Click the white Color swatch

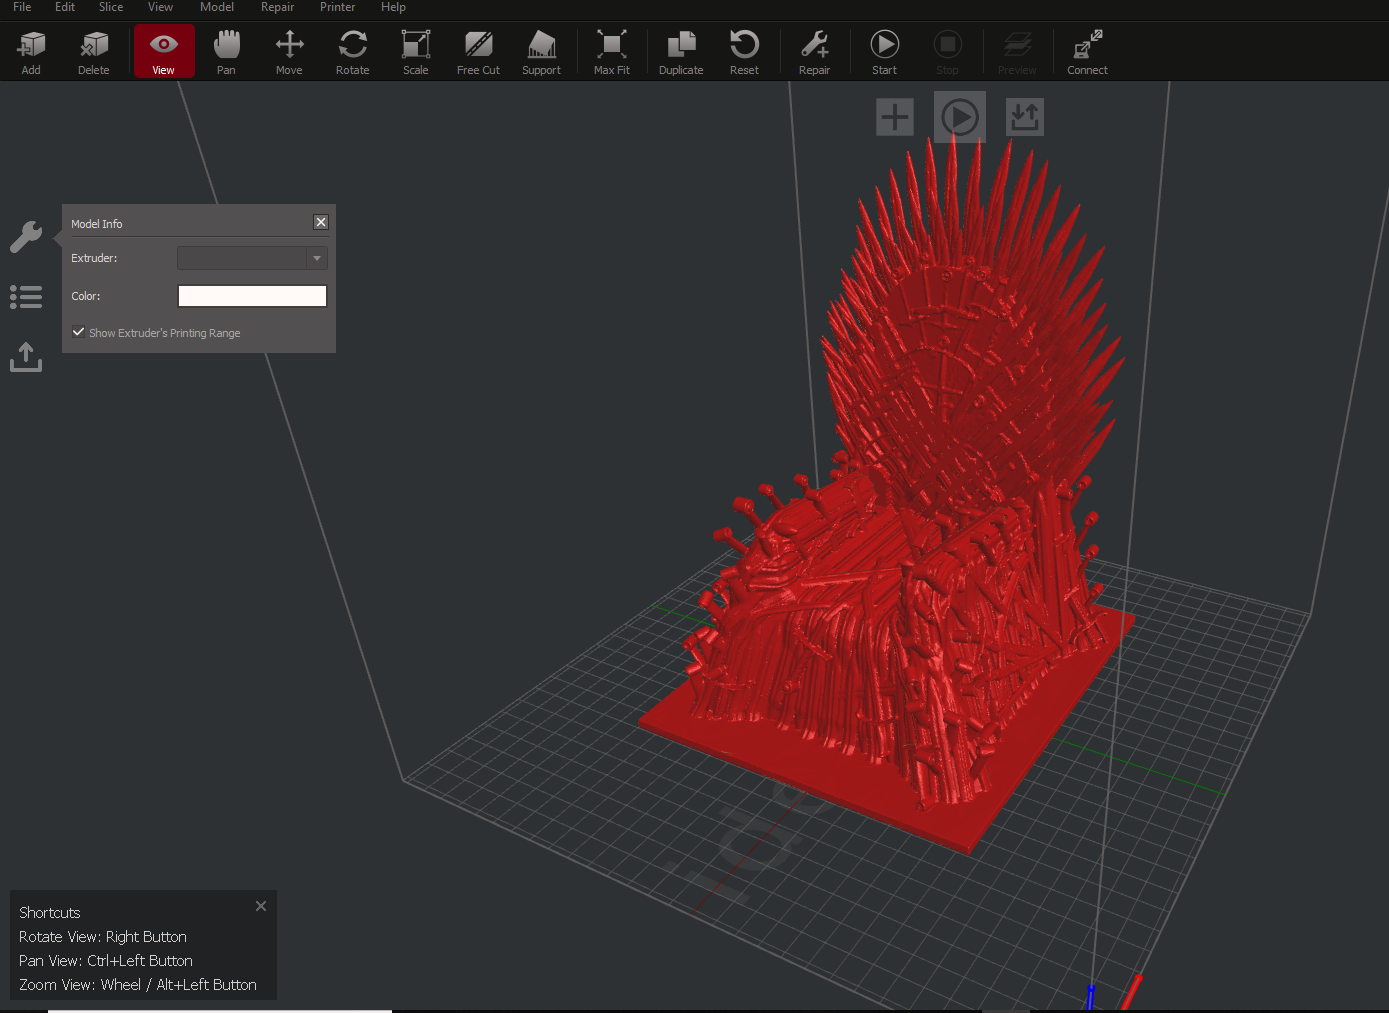tap(252, 296)
